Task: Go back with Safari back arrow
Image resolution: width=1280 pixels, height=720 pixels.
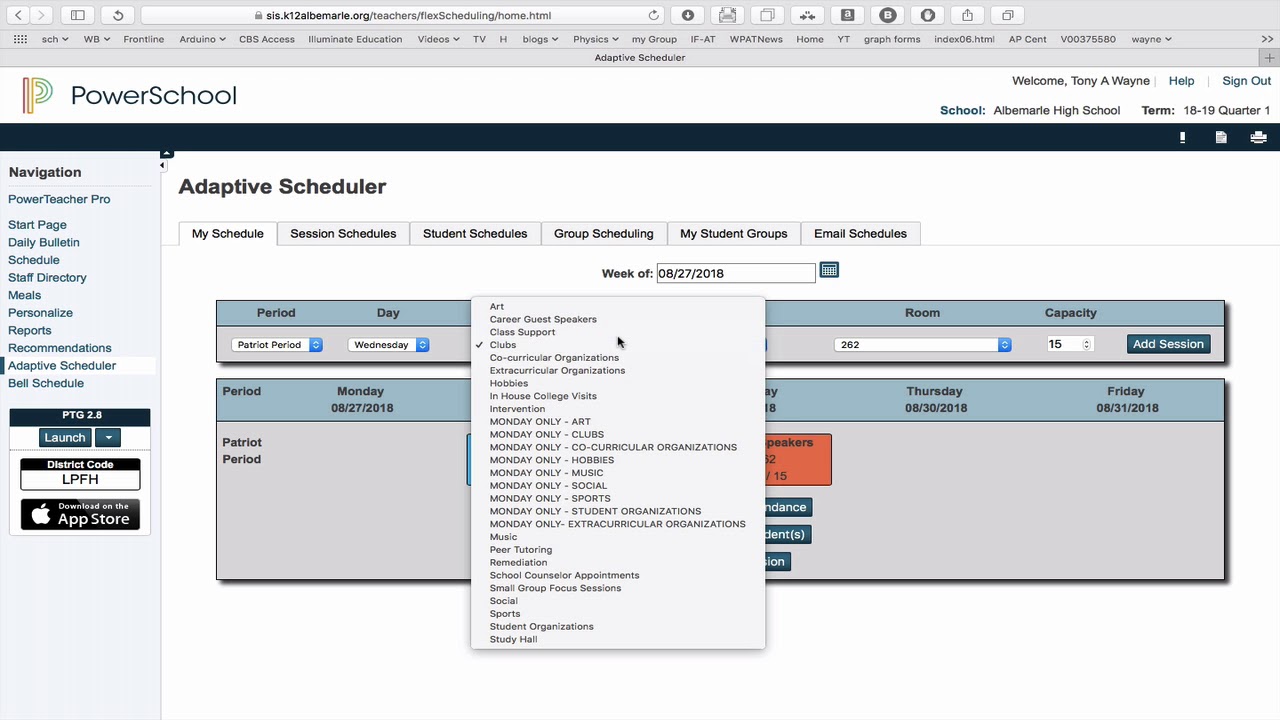Action: point(18,15)
